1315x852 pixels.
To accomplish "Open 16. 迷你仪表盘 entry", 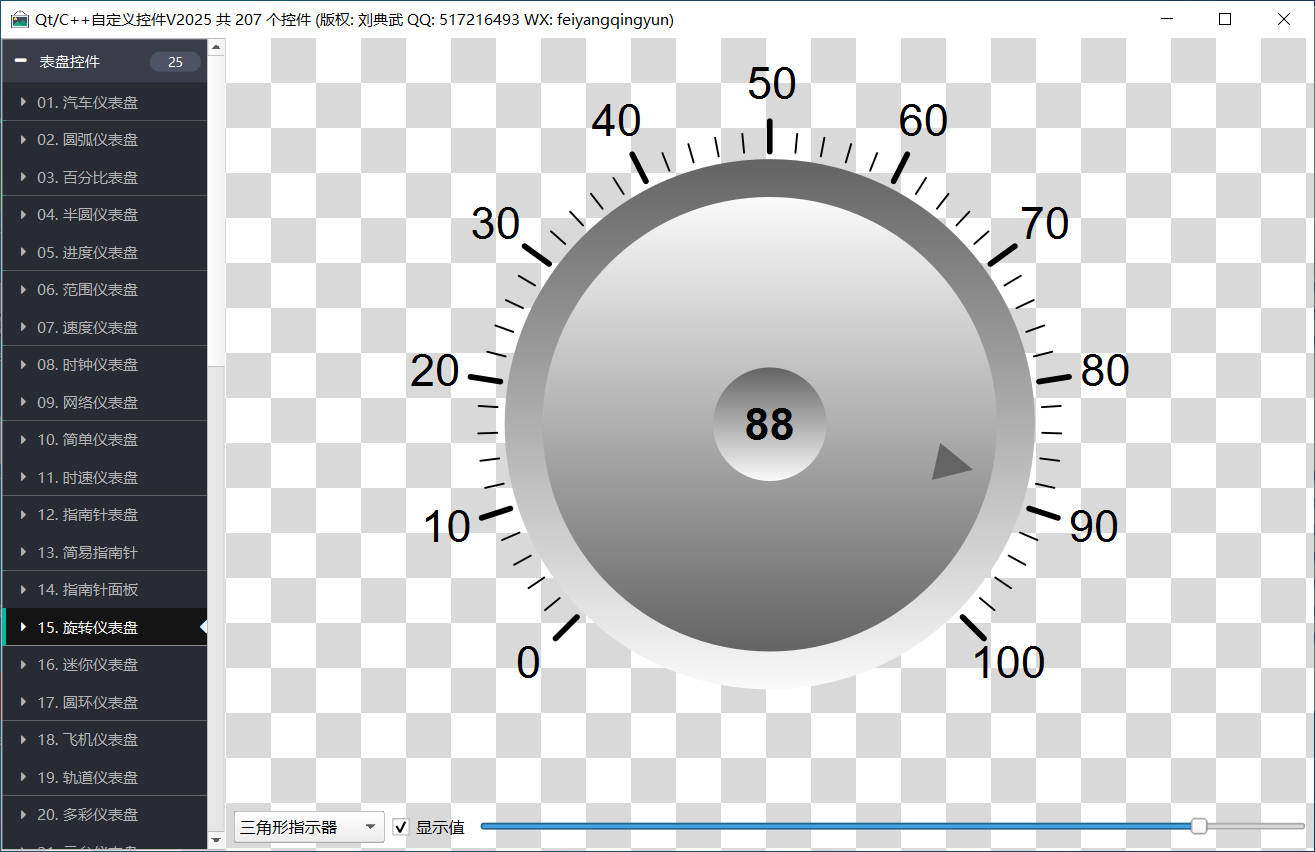I will [104, 665].
